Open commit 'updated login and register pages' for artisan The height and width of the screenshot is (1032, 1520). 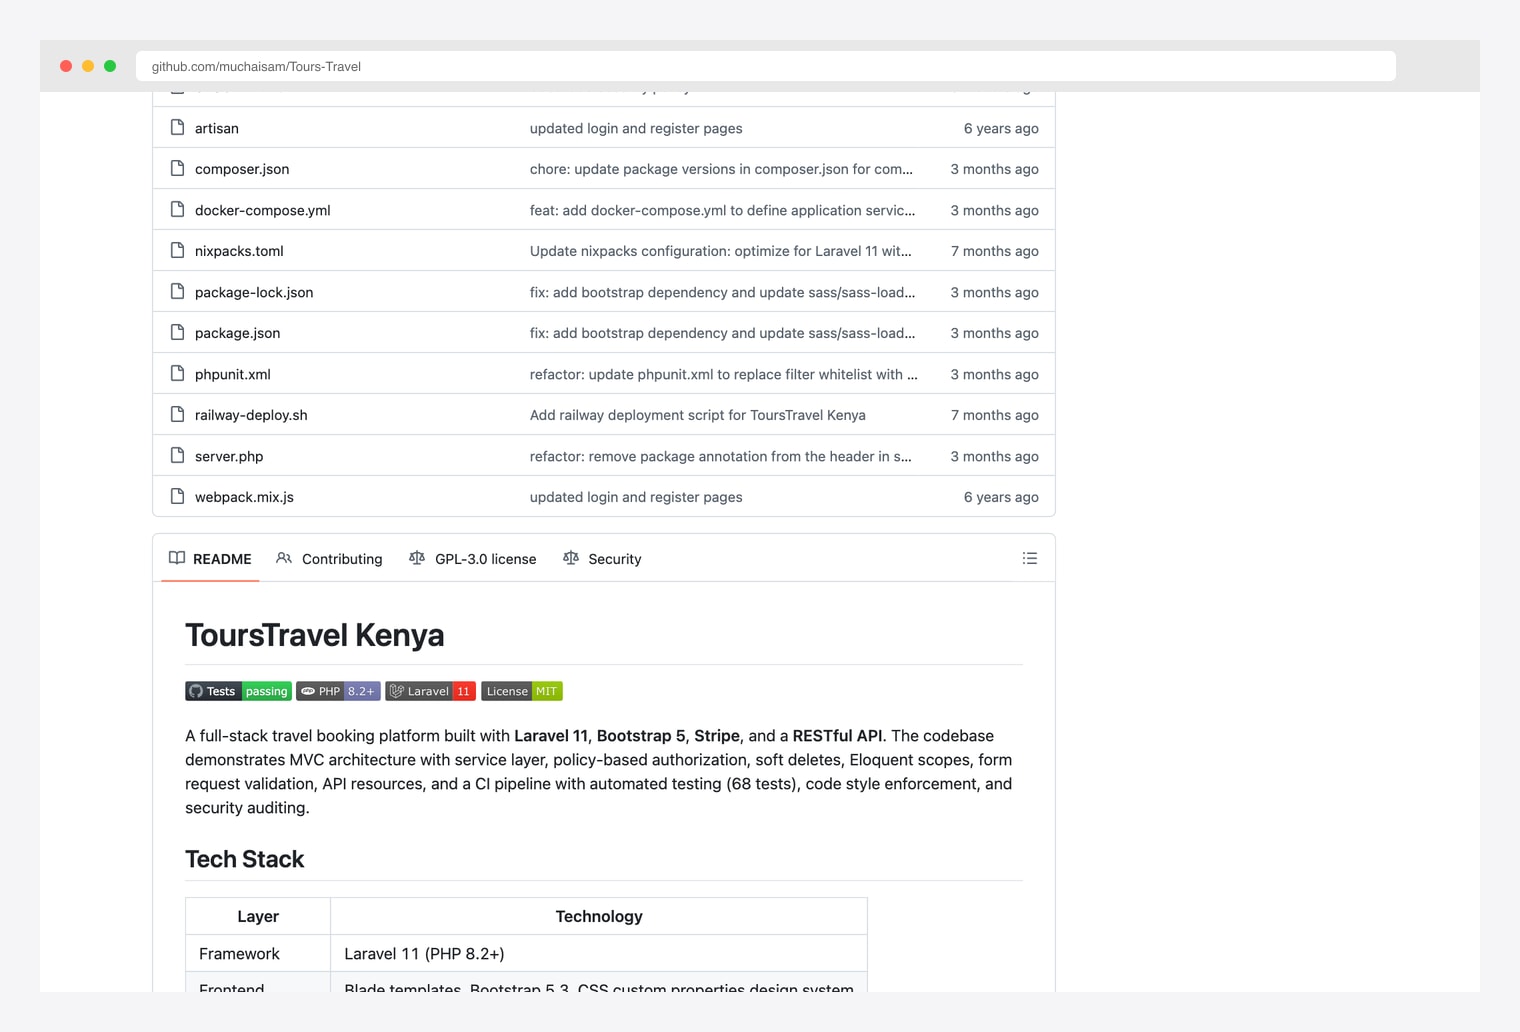636,128
